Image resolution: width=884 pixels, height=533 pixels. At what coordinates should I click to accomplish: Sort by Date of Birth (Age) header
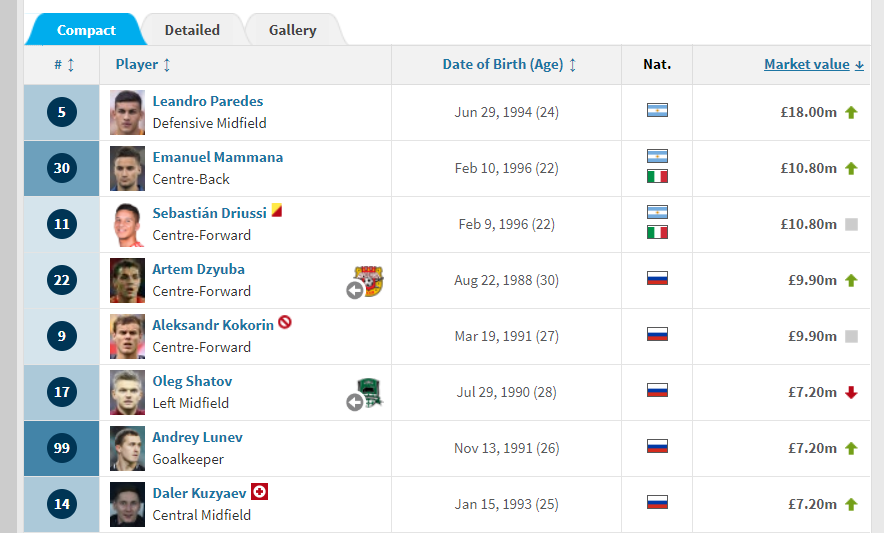point(509,65)
